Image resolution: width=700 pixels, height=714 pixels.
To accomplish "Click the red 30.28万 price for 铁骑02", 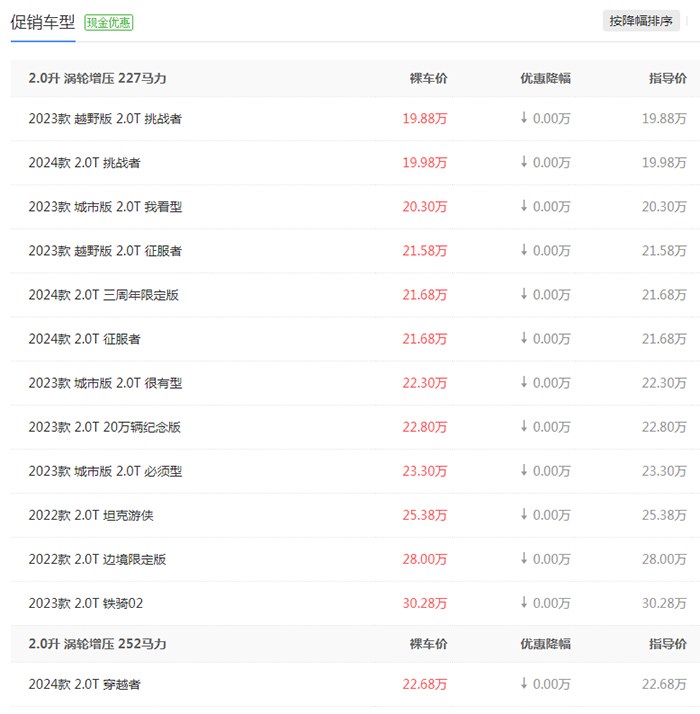I will (x=424, y=603).
